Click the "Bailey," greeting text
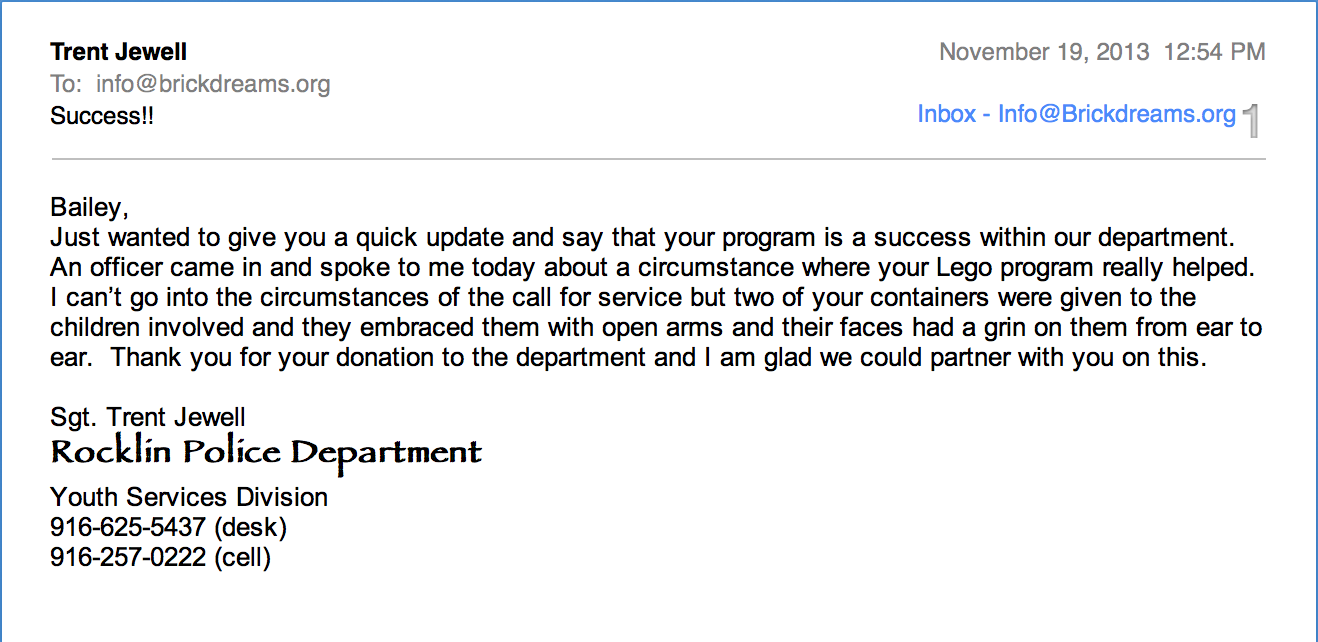1318x642 pixels. [x=90, y=209]
